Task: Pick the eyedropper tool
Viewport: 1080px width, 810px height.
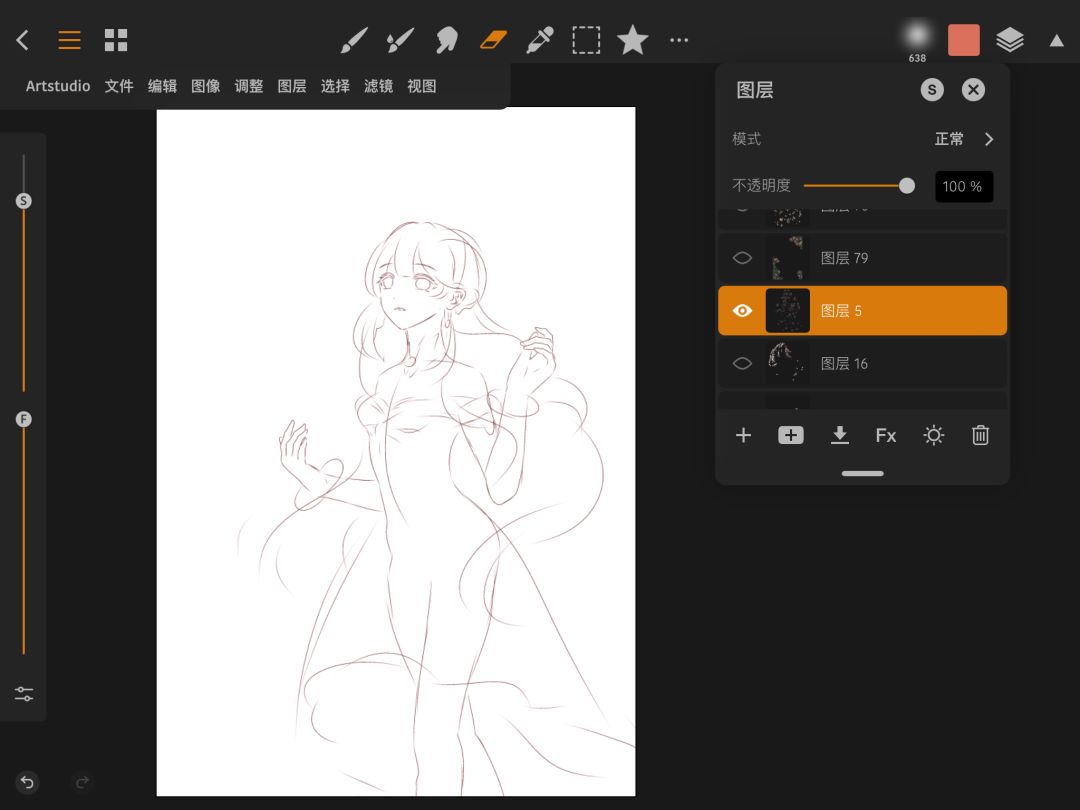Action: [x=540, y=40]
